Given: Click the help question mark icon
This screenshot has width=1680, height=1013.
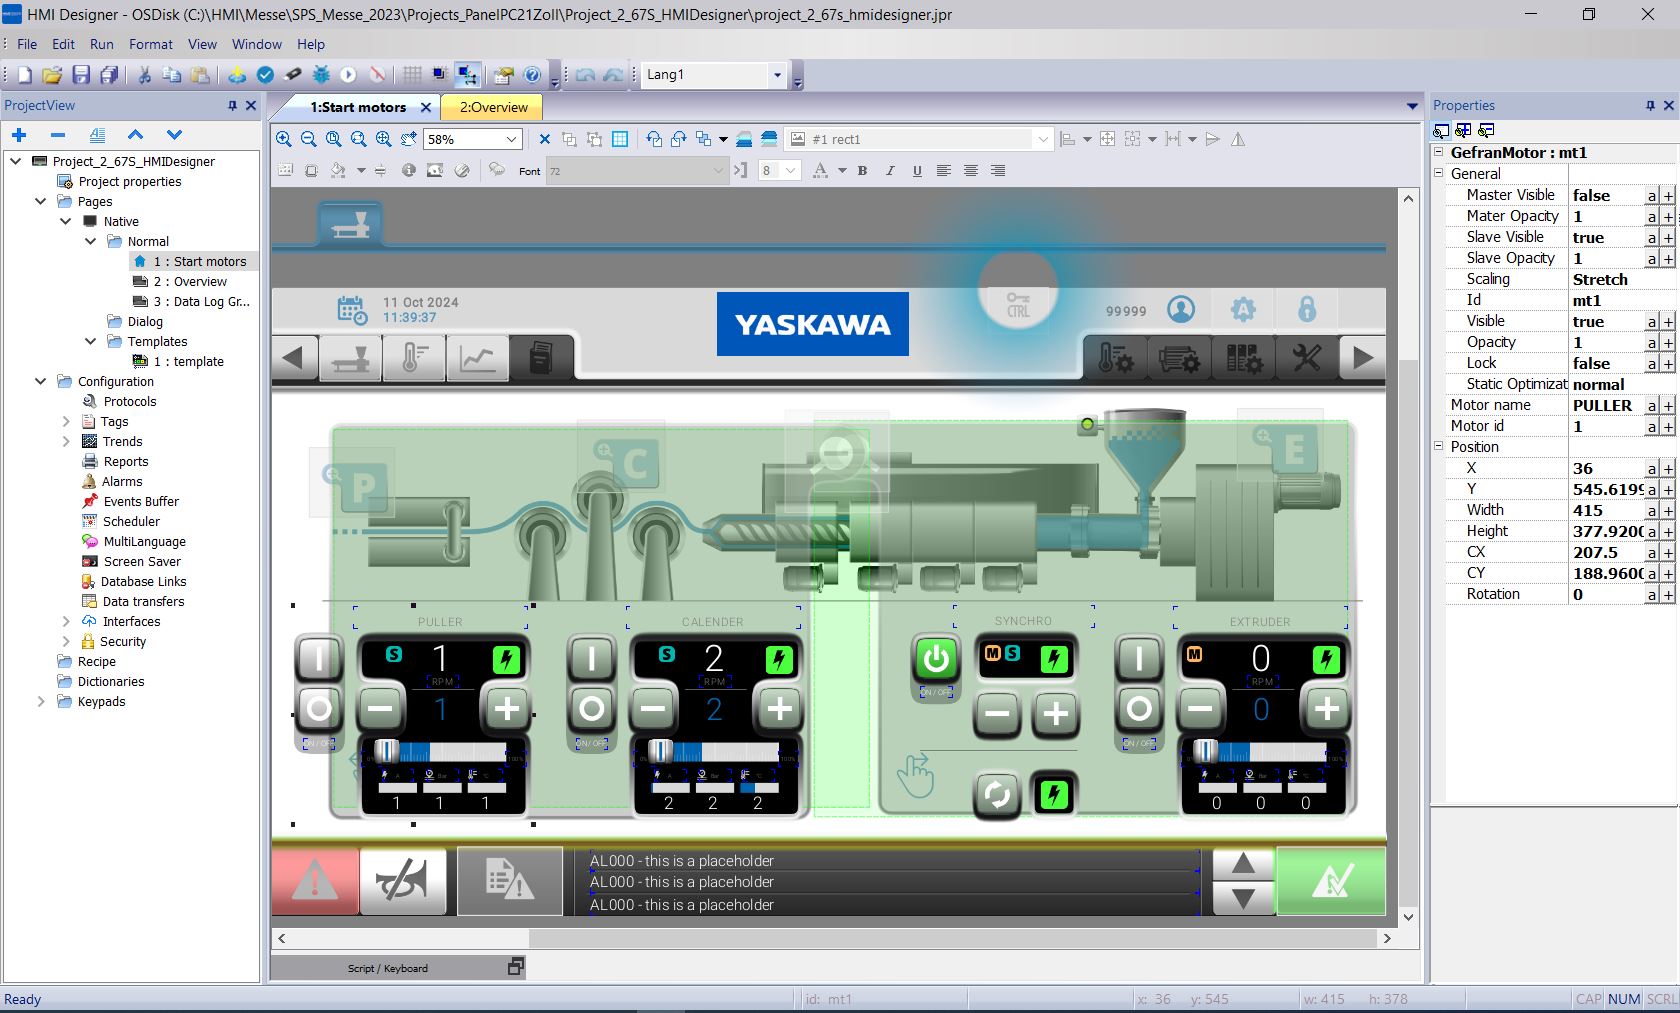Looking at the screenshot, I should (532, 75).
